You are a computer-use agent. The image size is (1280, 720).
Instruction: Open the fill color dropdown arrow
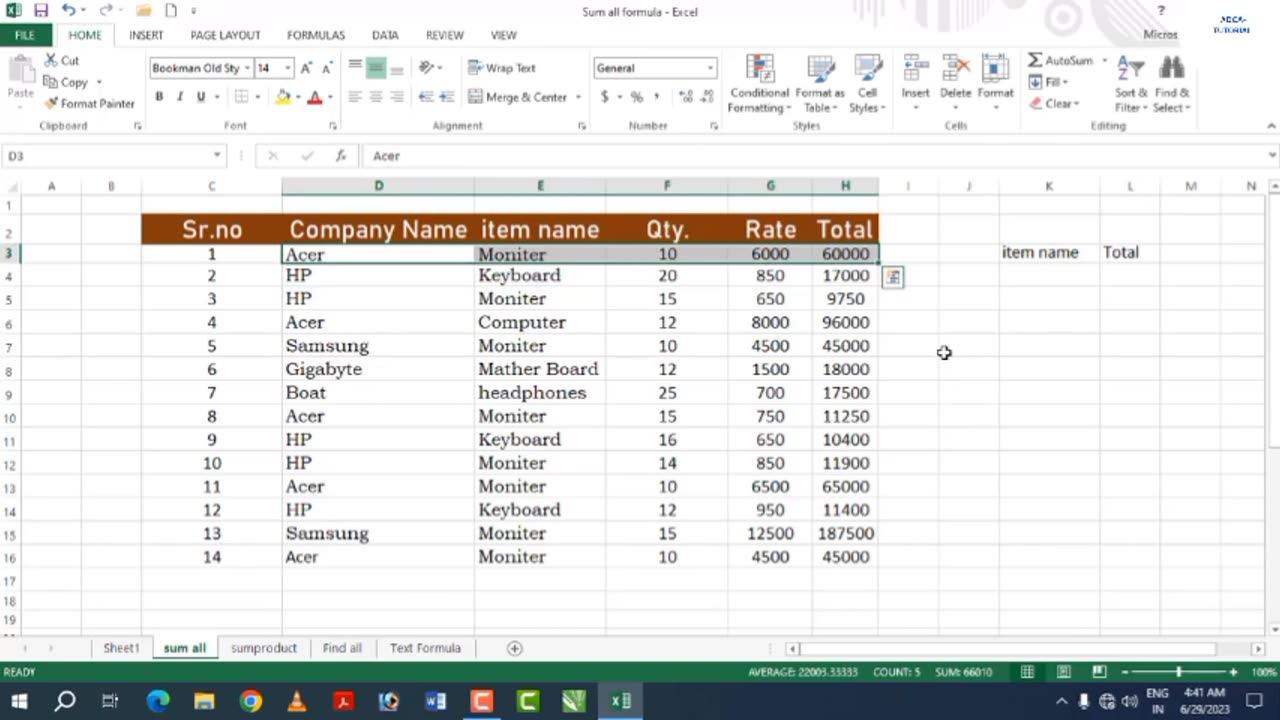(x=298, y=97)
